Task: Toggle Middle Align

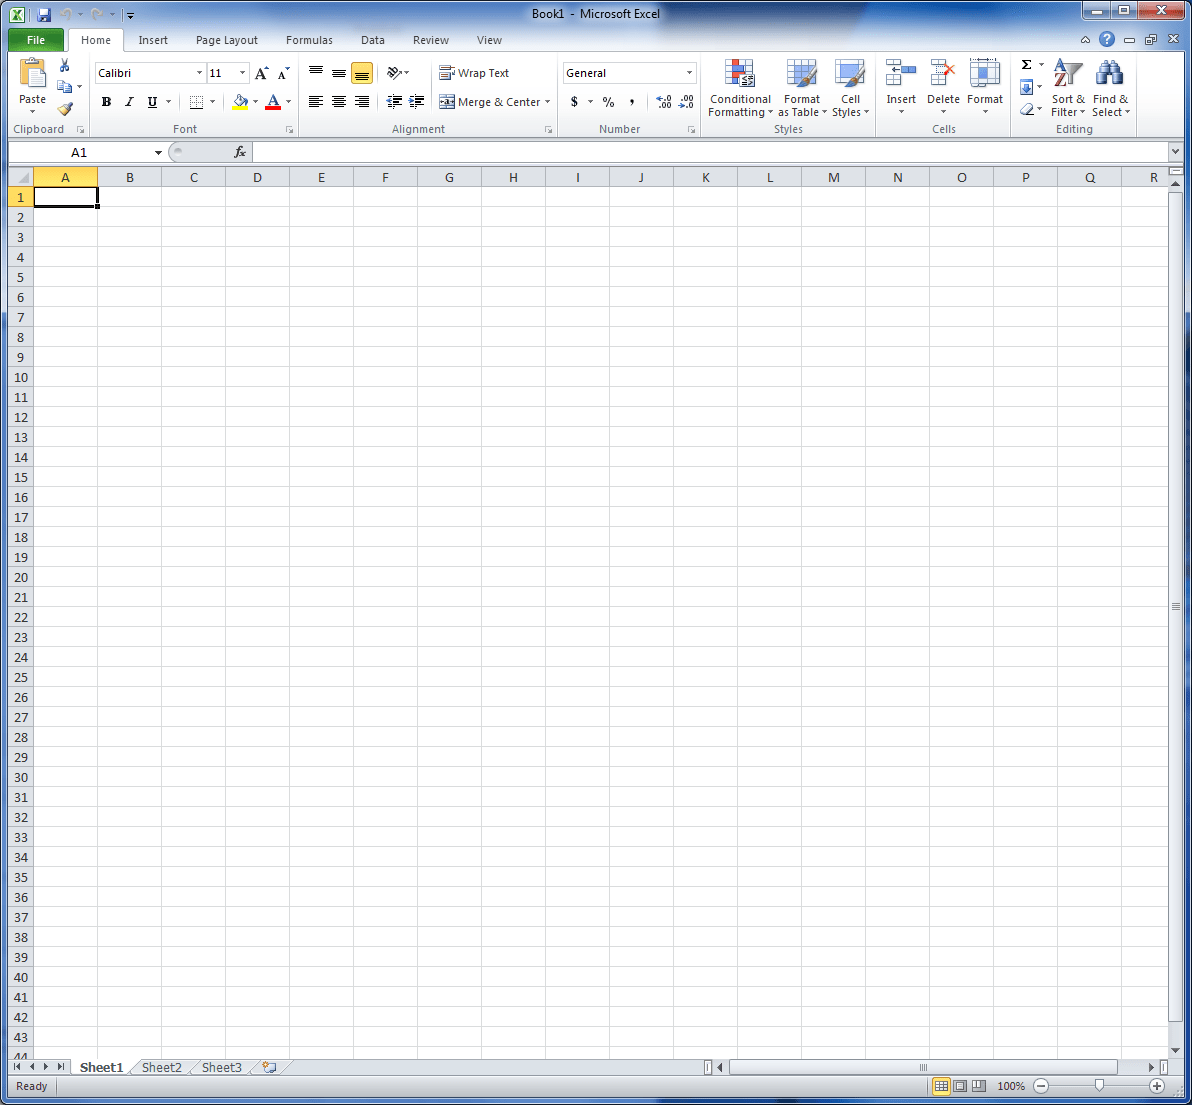Action: (339, 73)
